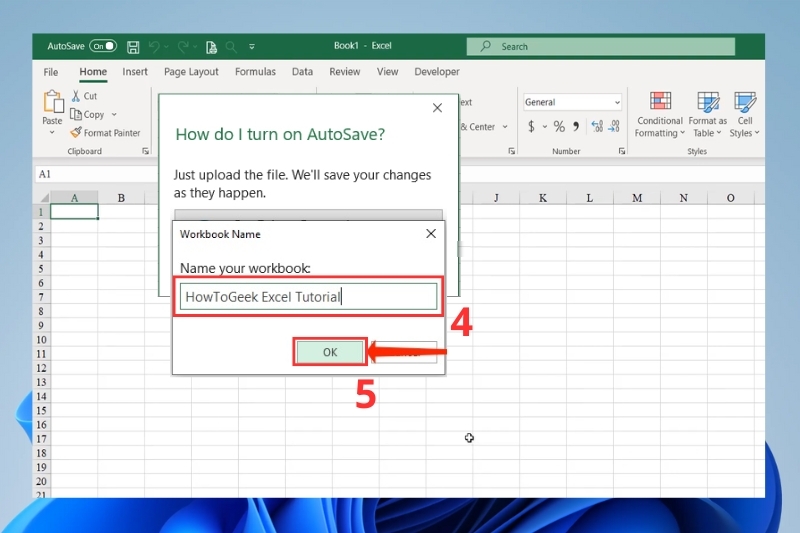Select column M header
The height and width of the screenshot is (533, 800).
[x=637, y=198]
